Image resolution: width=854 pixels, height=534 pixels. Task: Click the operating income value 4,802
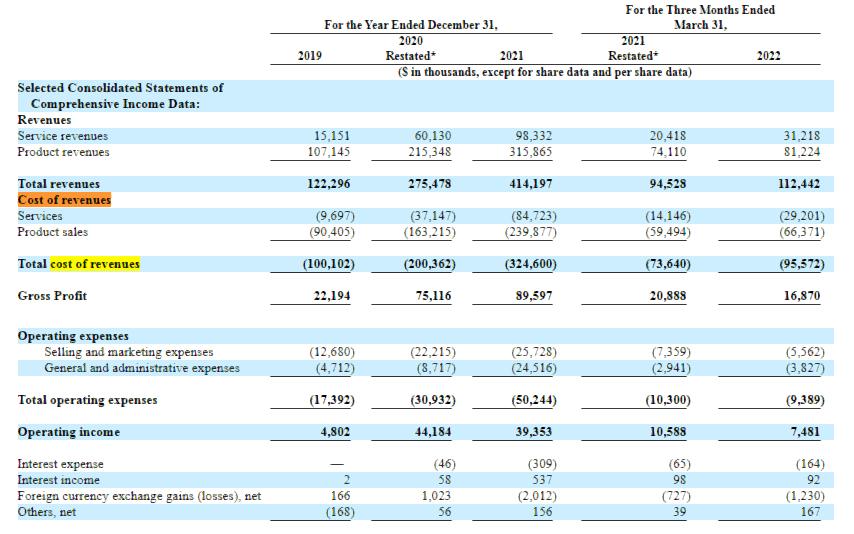pos(335,432)
